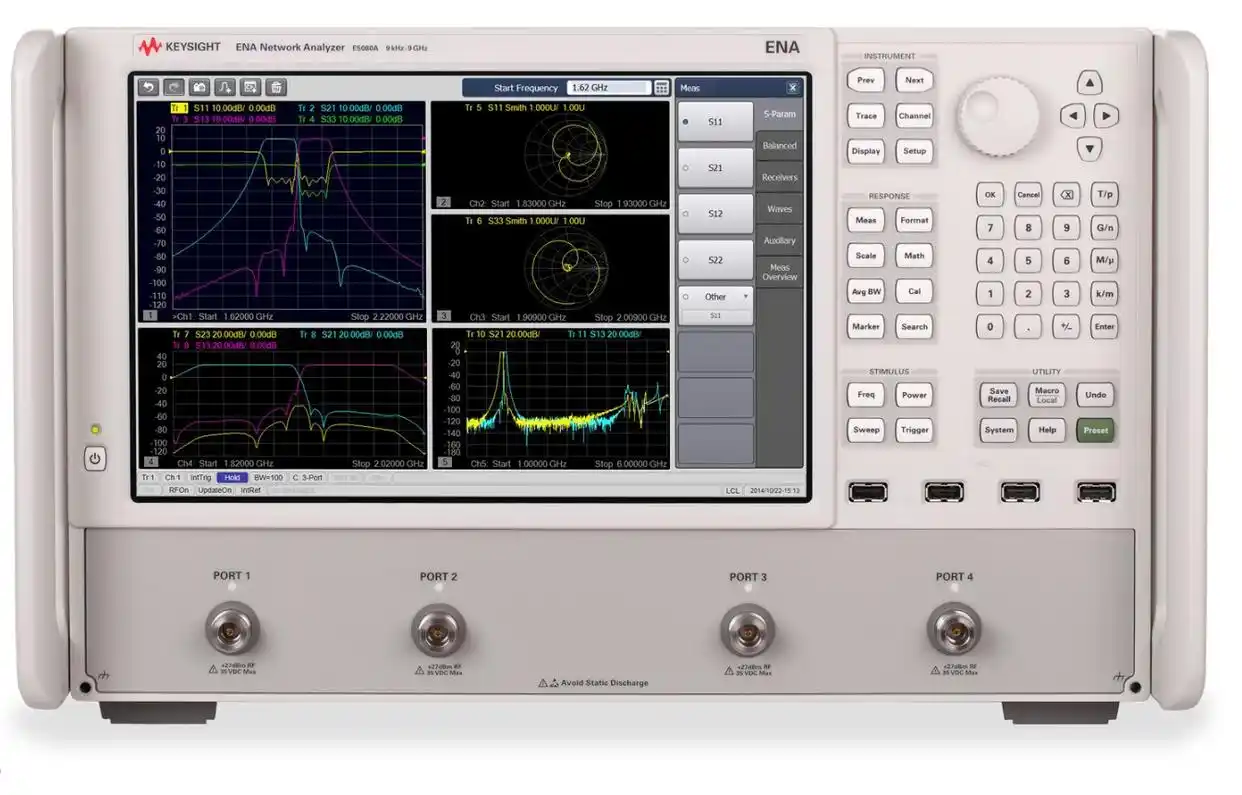Select the Port 1 connector

click(x=232, y=628)
